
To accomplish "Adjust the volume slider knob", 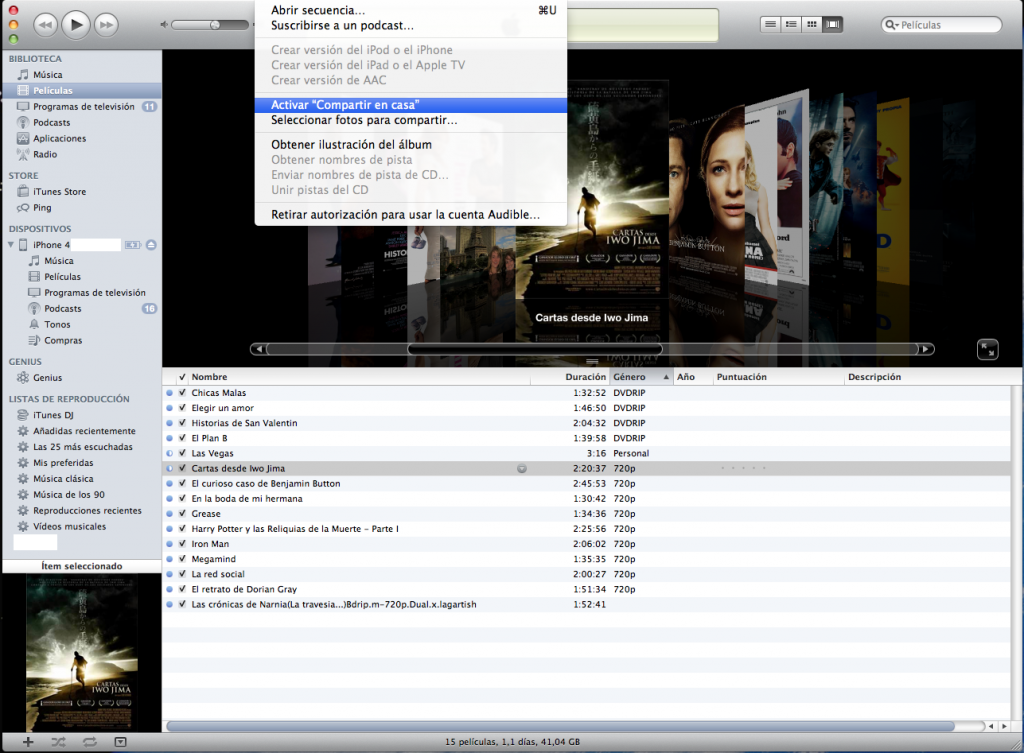I will 215,25.
